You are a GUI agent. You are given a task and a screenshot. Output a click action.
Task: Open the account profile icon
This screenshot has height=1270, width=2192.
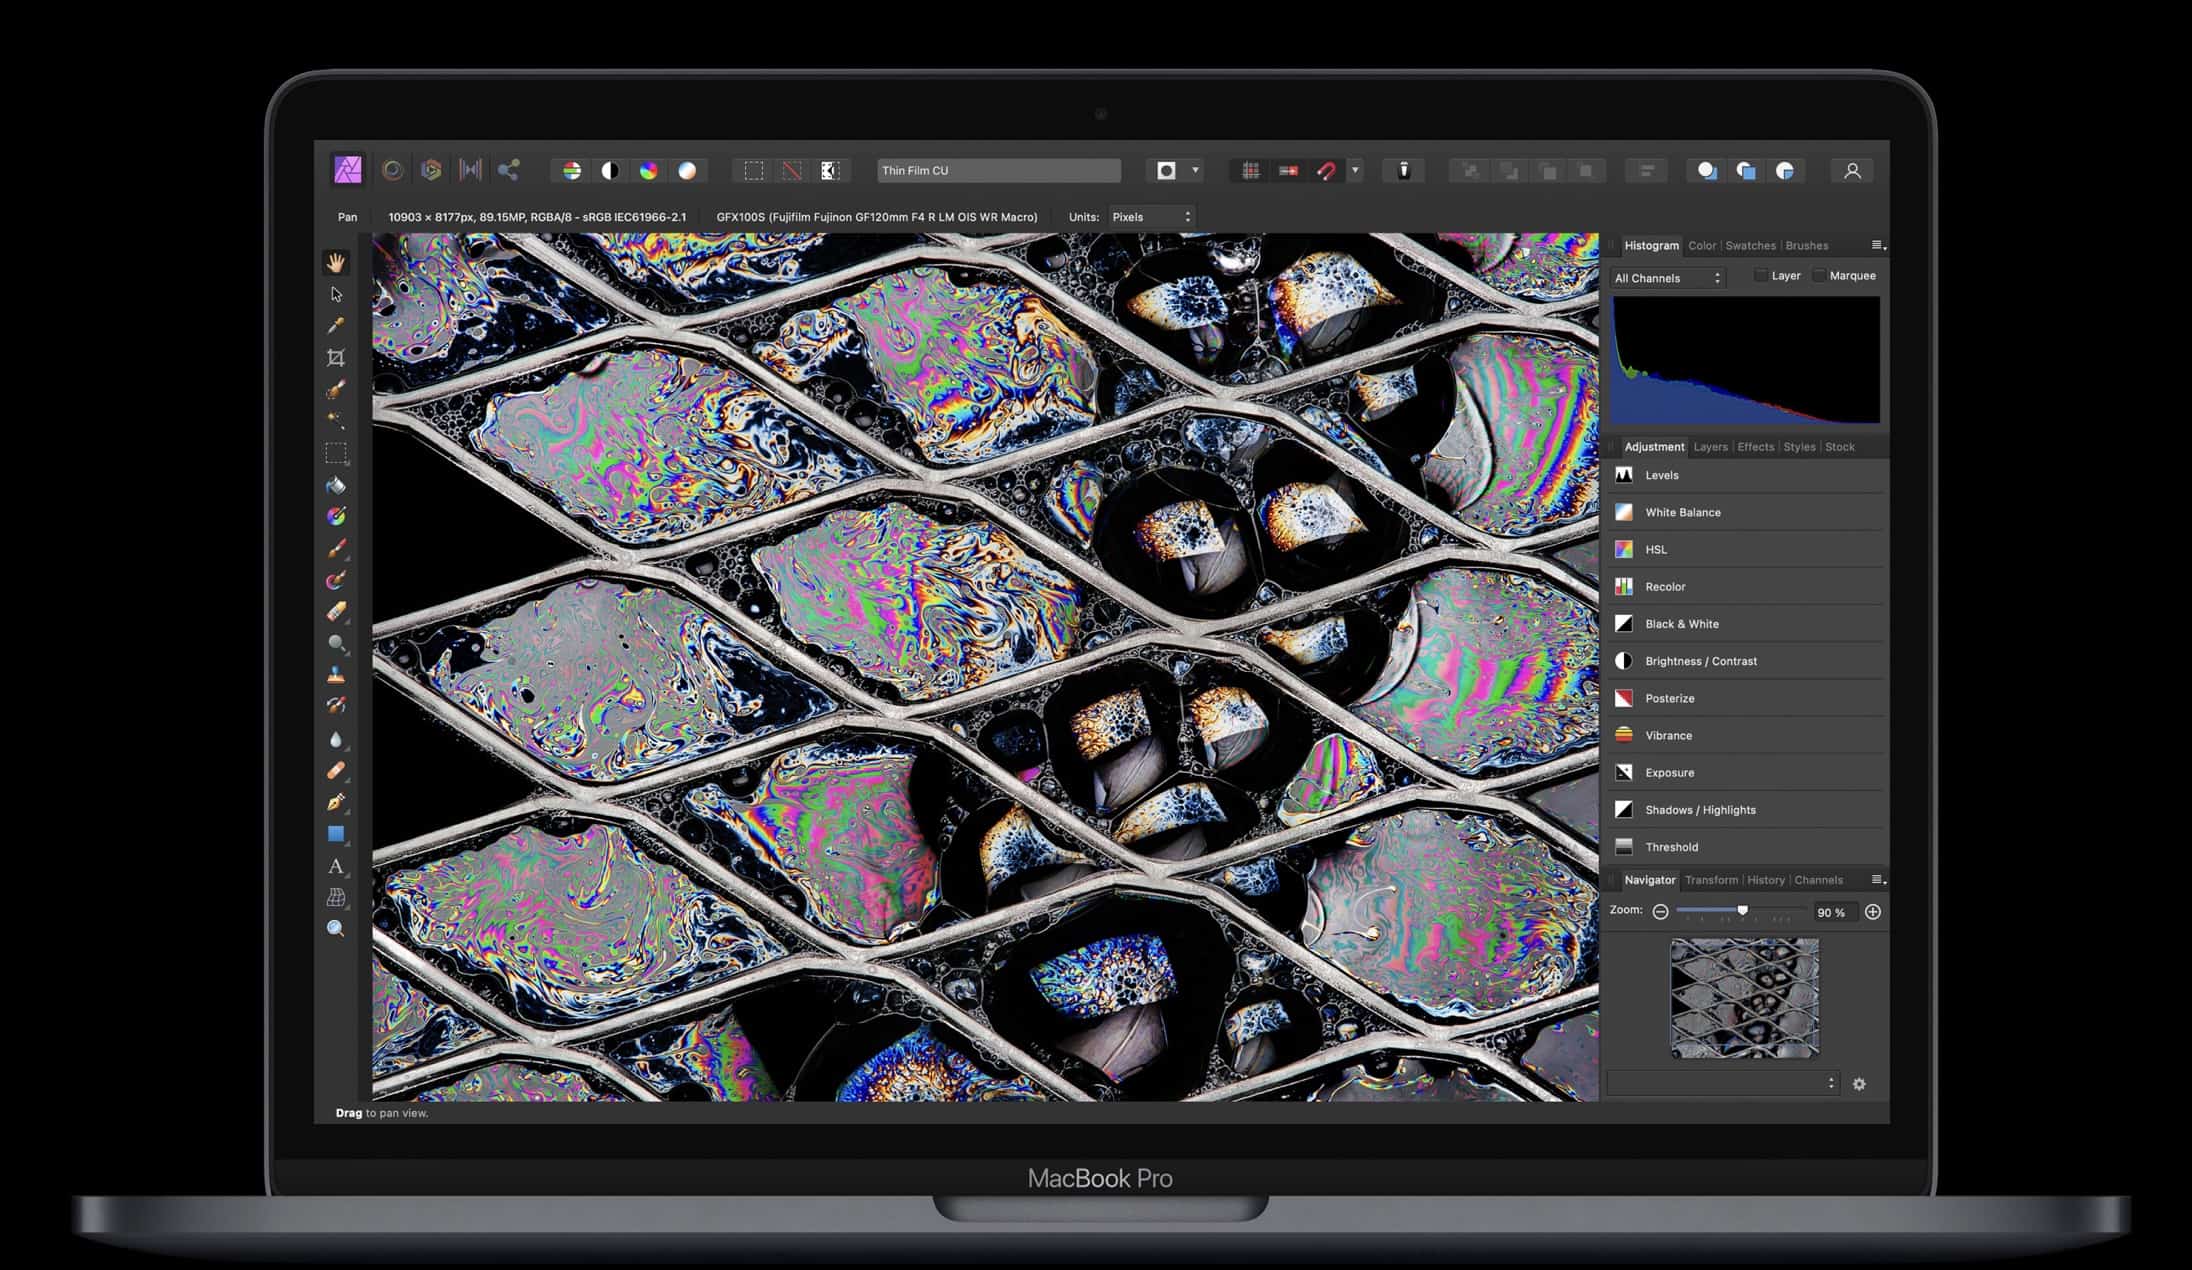tap(1852, 171)
